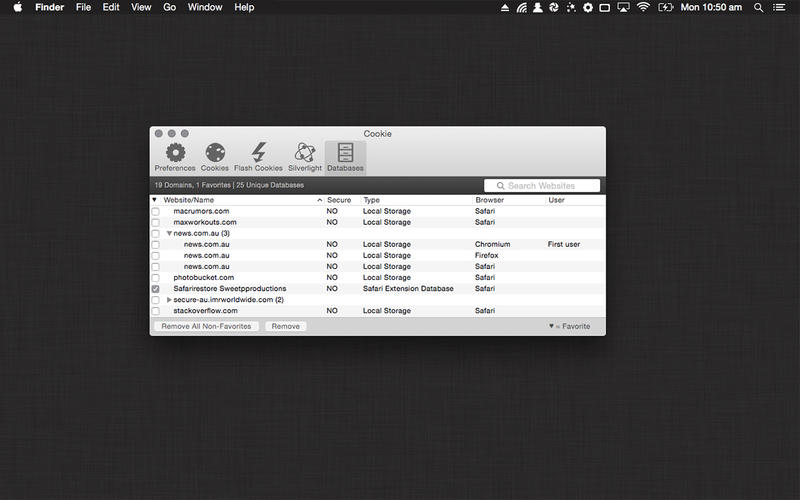Click the Chromium browser cell
The image size is (800, 500).
(x=492, y=244)
